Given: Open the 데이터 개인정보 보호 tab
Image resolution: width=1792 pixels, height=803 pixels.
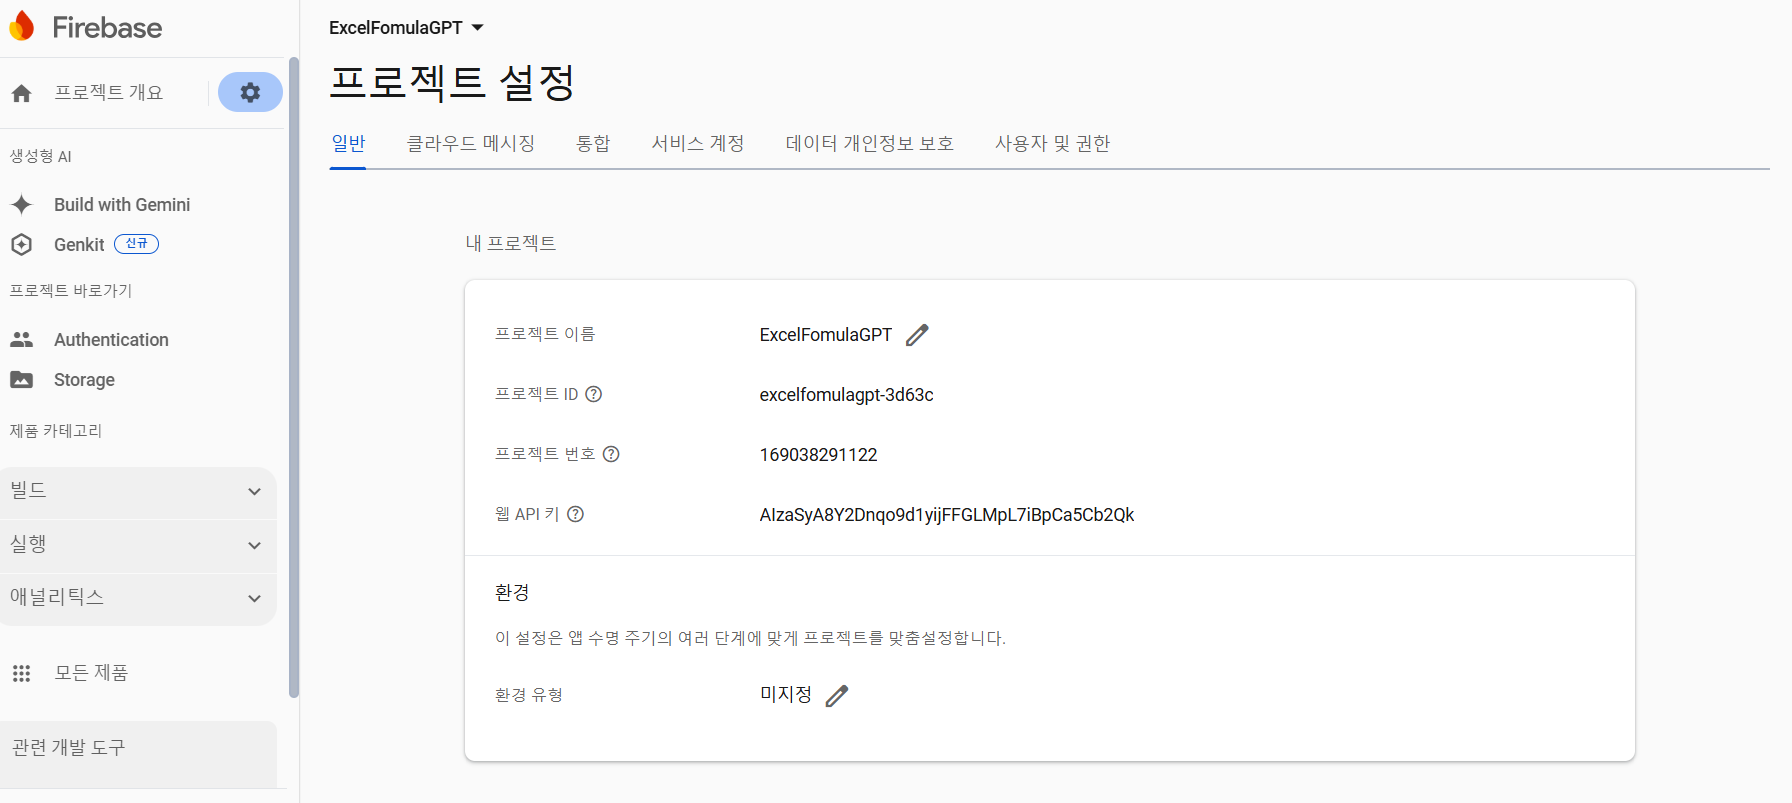Looking at the screenshot, I should [x=870, y=143].
